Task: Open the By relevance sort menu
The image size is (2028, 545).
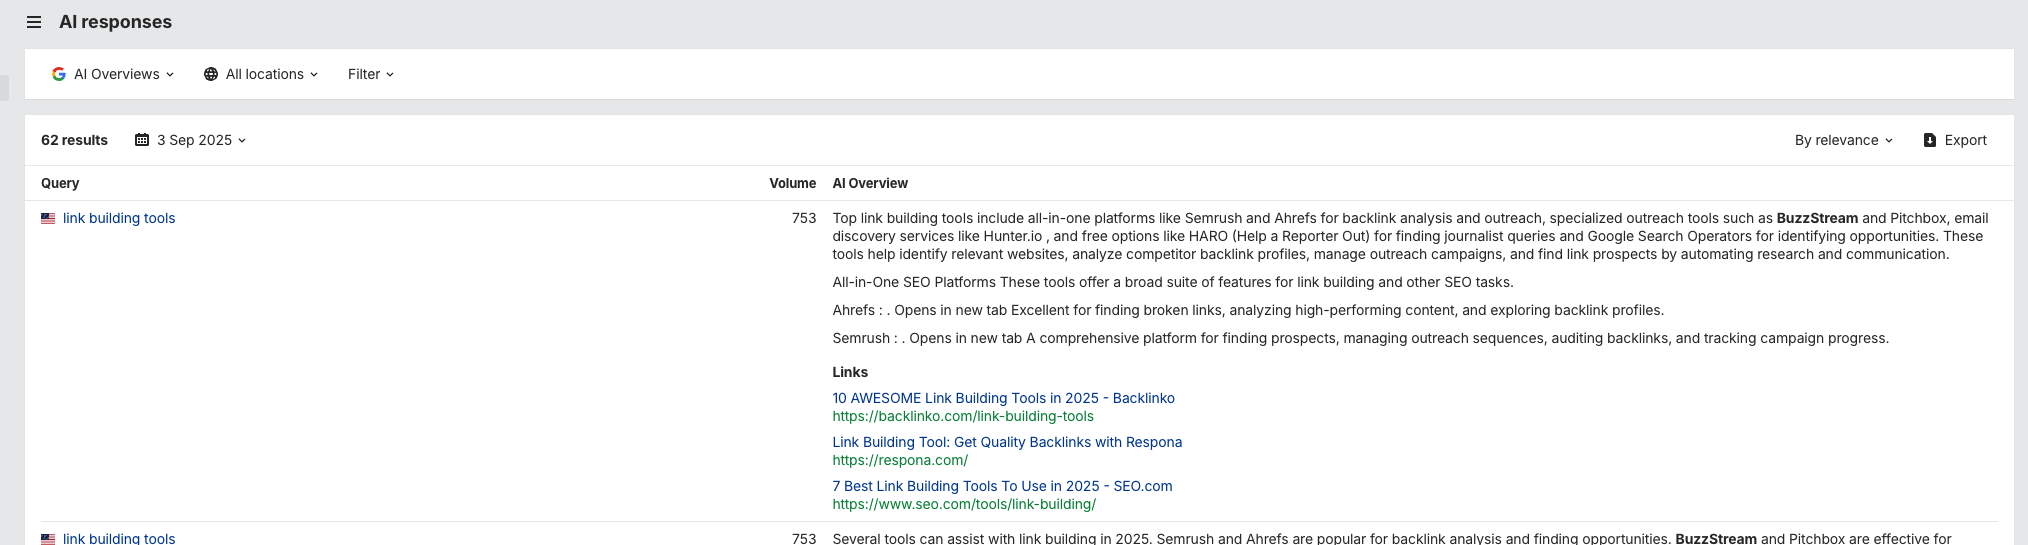Action: tap(1843, 140)
